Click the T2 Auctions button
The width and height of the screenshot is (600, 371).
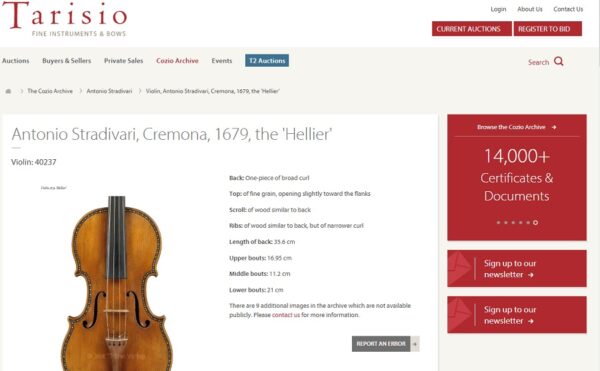pos(267,60)
